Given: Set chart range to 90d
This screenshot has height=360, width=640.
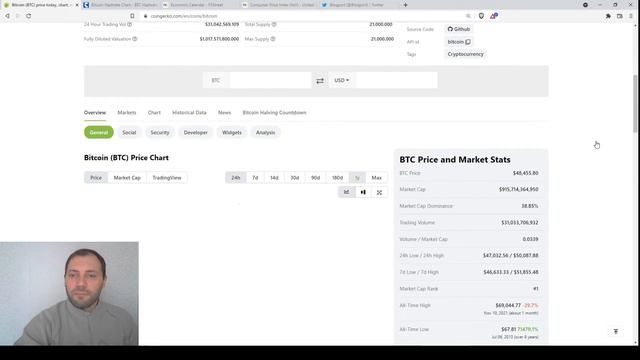Looking at the screenshot, I should click(316, 178).
